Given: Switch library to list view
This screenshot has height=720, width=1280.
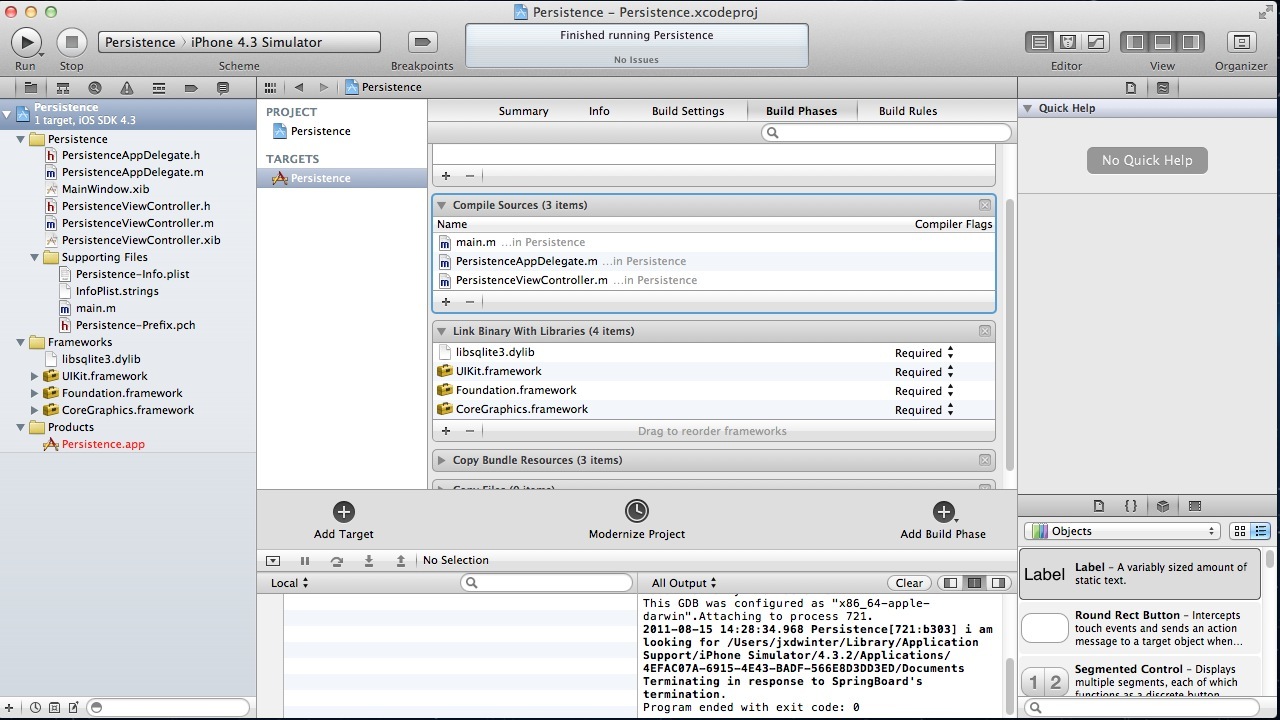Looking at the screenshot, I should pyautogui.click(x=1260, y=531).
